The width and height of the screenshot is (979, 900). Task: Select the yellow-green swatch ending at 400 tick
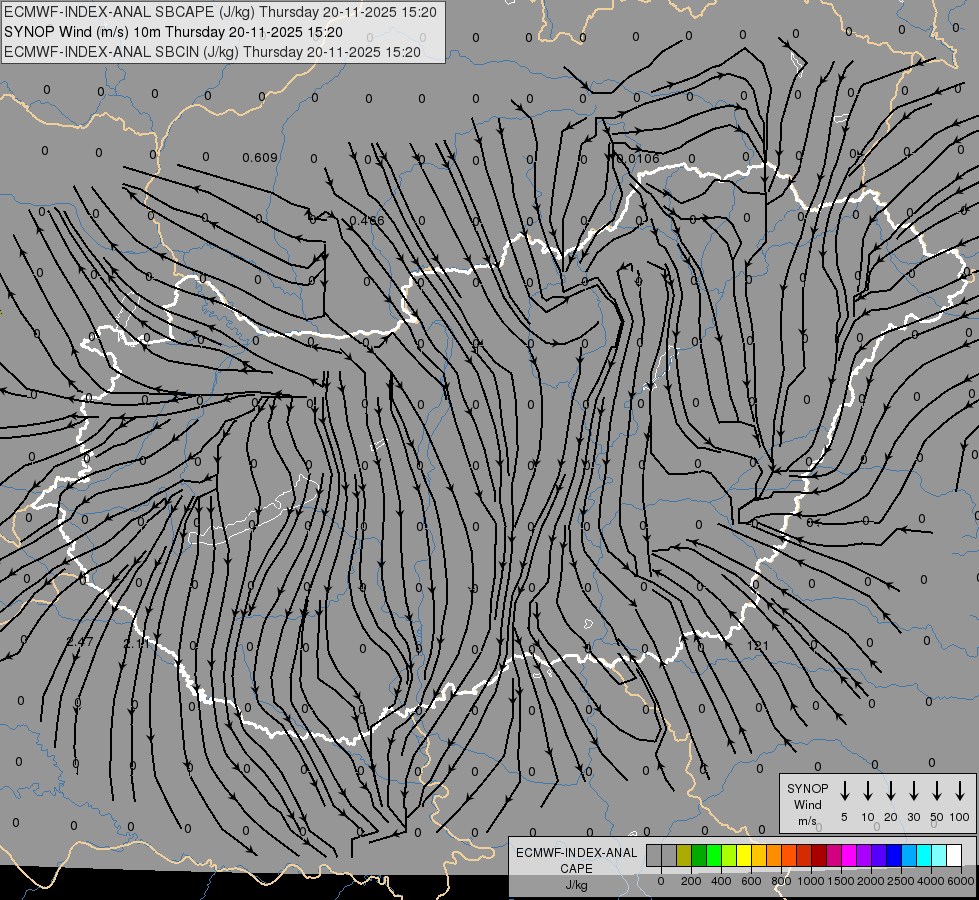(x=729, y=855)
